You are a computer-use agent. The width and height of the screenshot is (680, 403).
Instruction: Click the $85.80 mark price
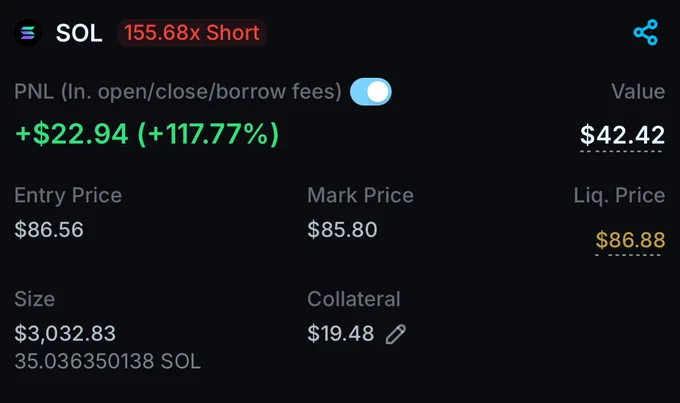tap(342, 229)
